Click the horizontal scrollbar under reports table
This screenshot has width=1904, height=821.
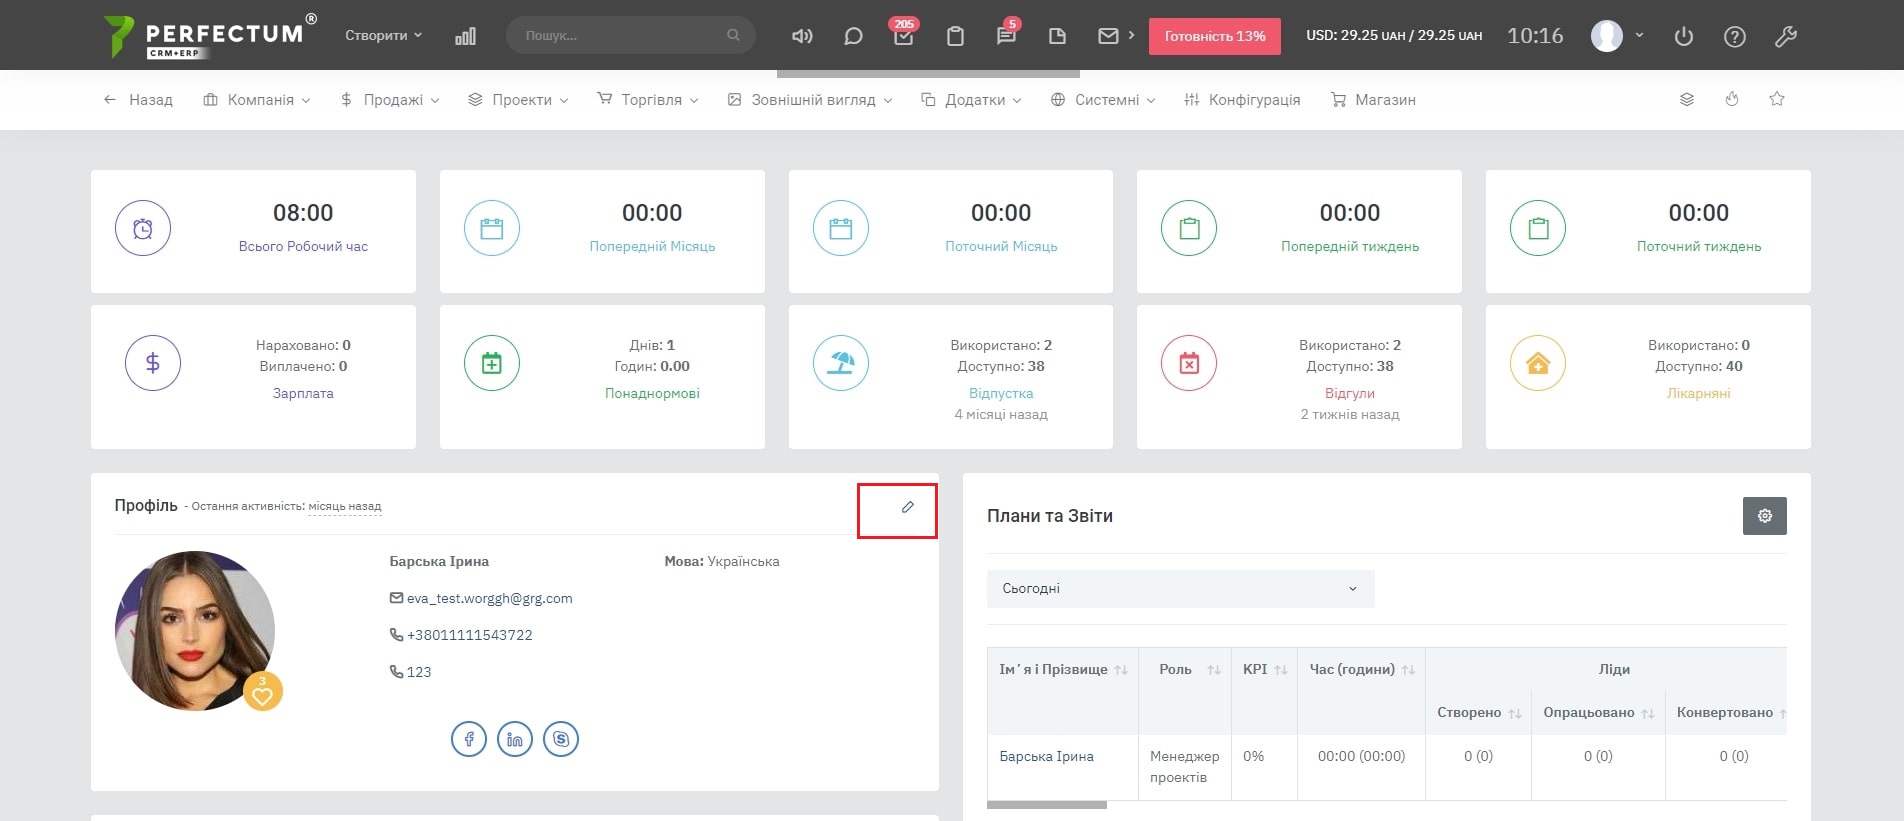point(1046,805)
